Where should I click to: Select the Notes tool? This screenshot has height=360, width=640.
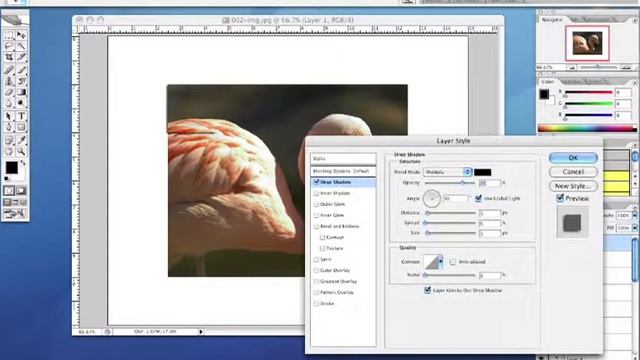[x=9, y=140]
